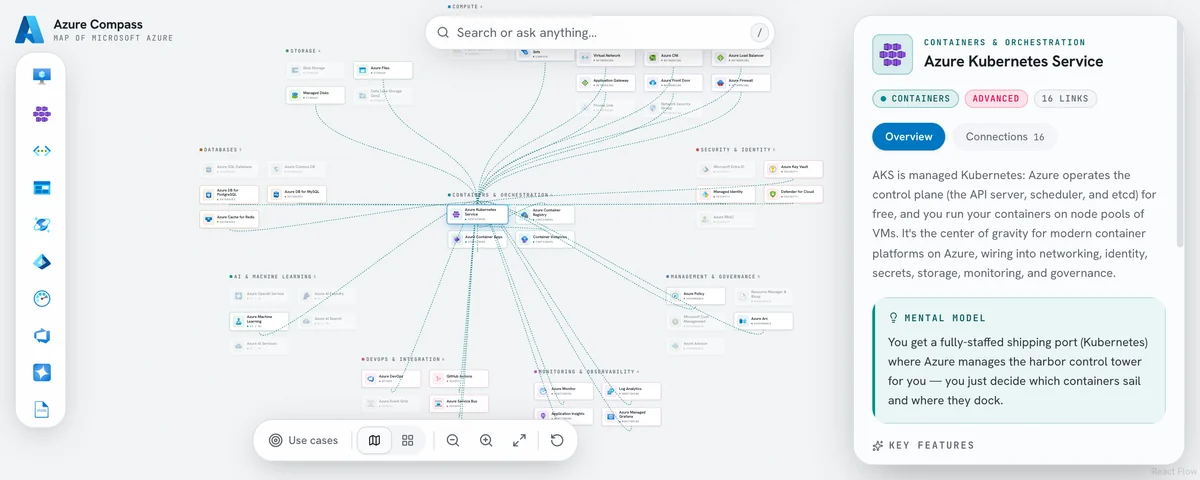Select the Virtual Network node
Image resolution: width=1200 pixels, height=480 pixels.
(x=607, y=58)
